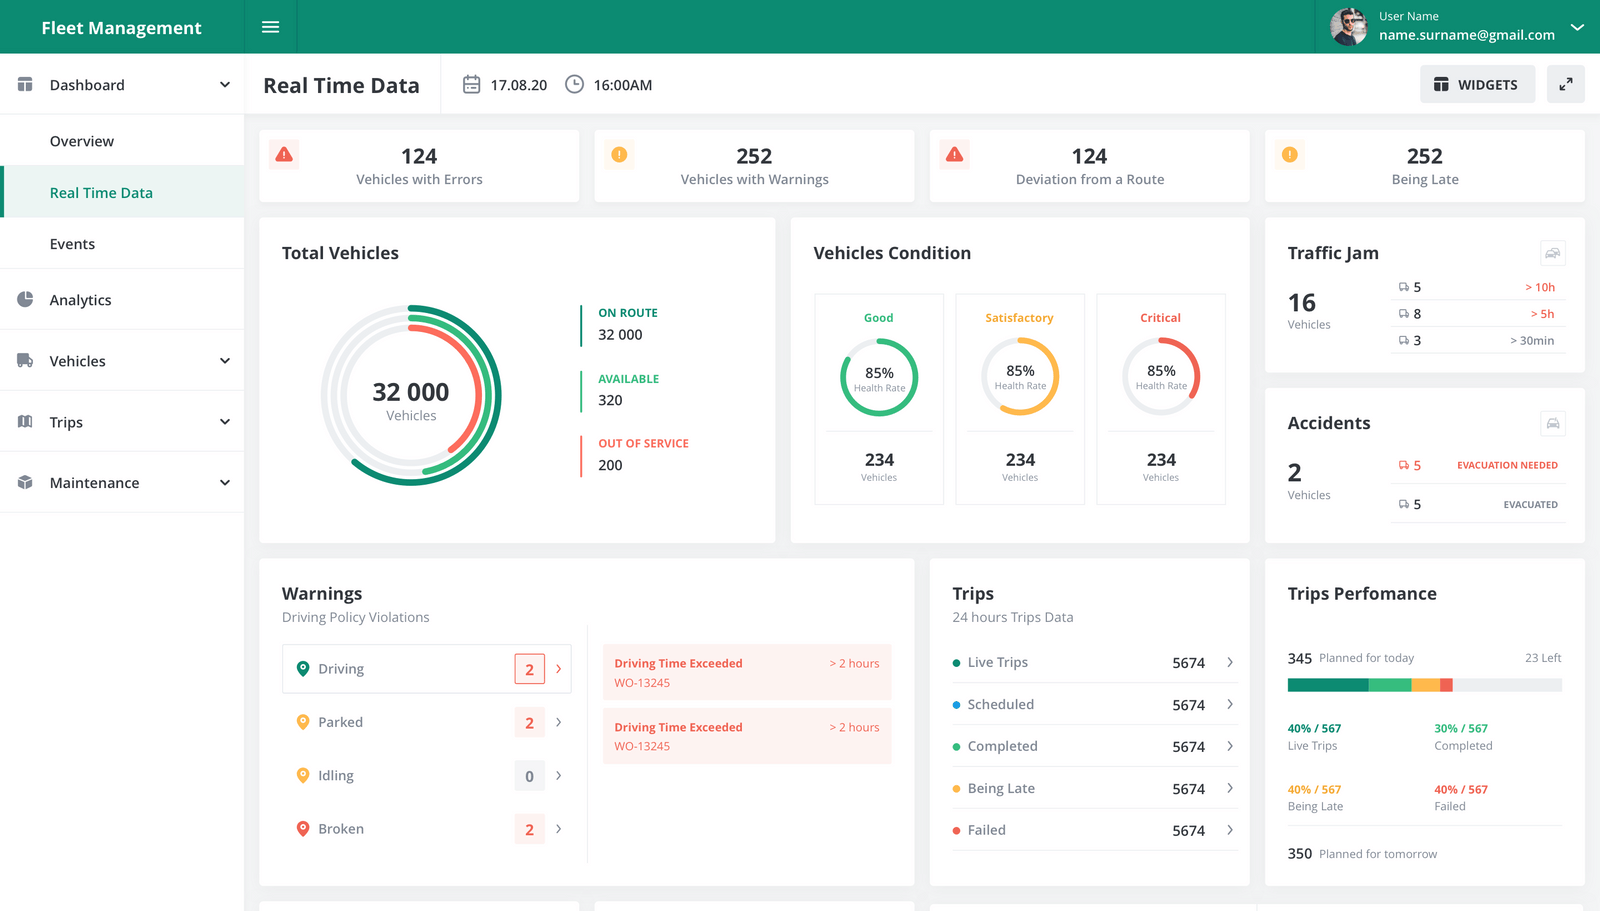Click the error alert icon on Vehicles with Errors

point(284,154)
